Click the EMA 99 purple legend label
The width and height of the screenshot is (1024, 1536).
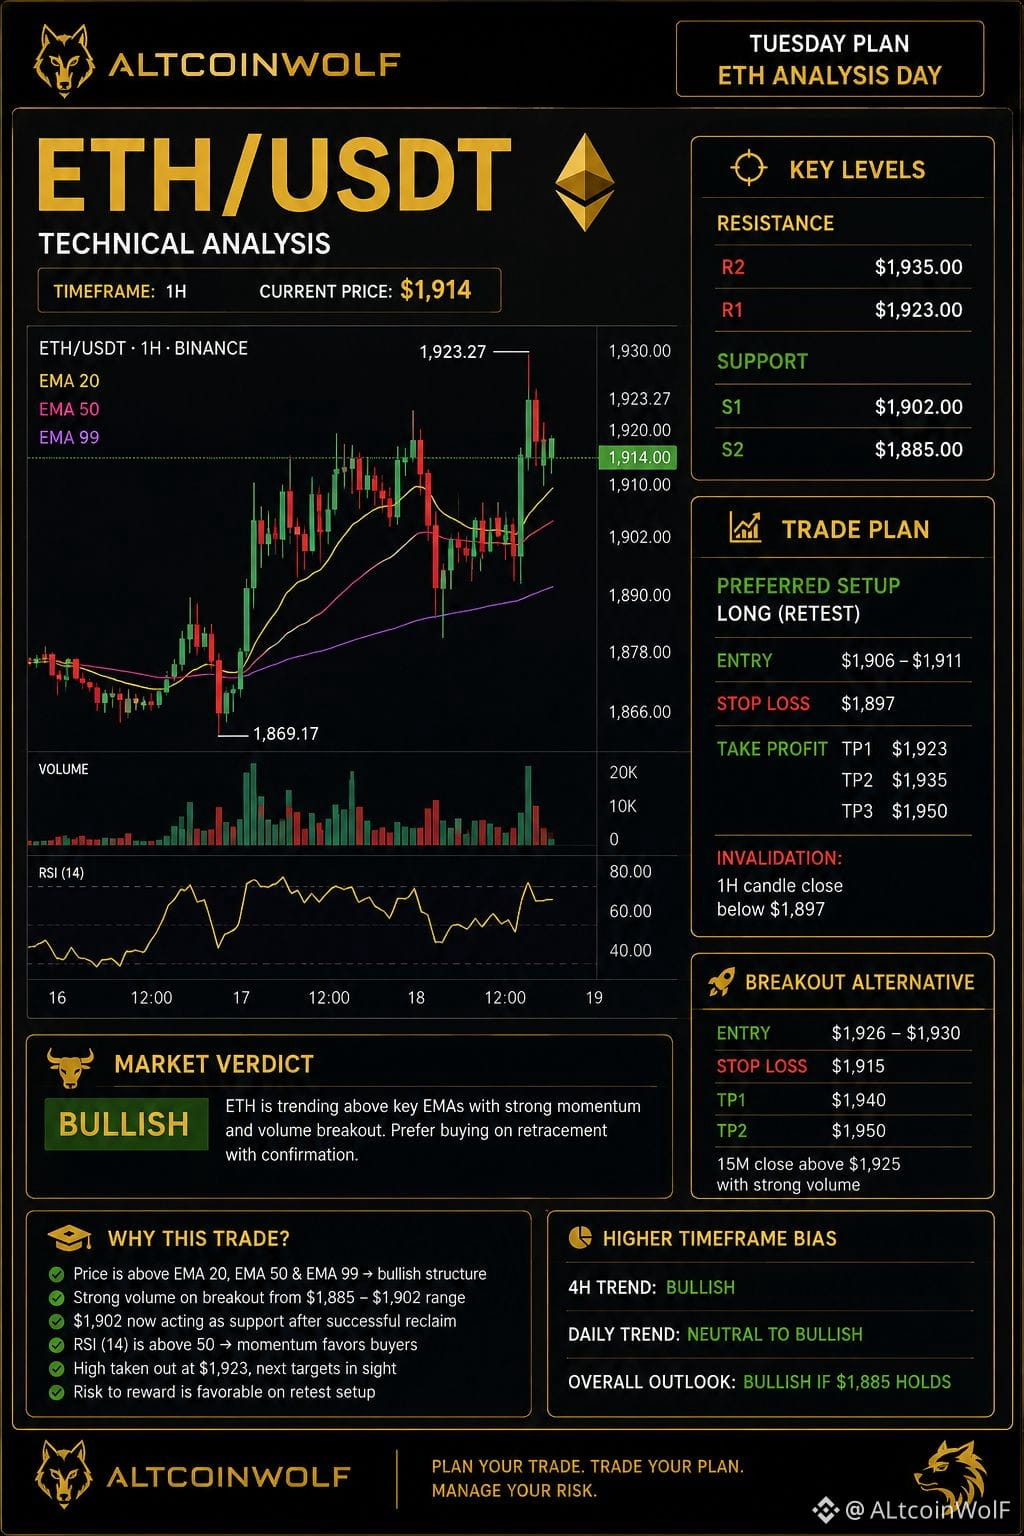(x=69, y=437)
